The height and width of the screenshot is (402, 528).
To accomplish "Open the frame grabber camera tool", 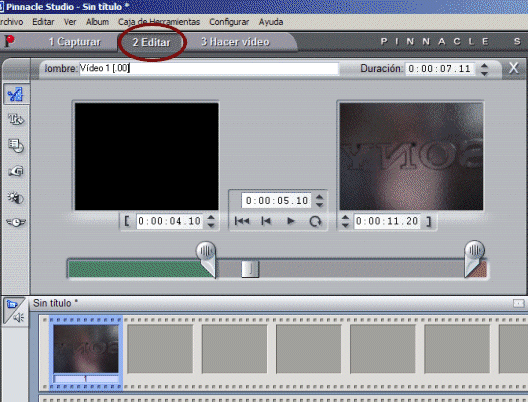I will click(x=15, y=171).
